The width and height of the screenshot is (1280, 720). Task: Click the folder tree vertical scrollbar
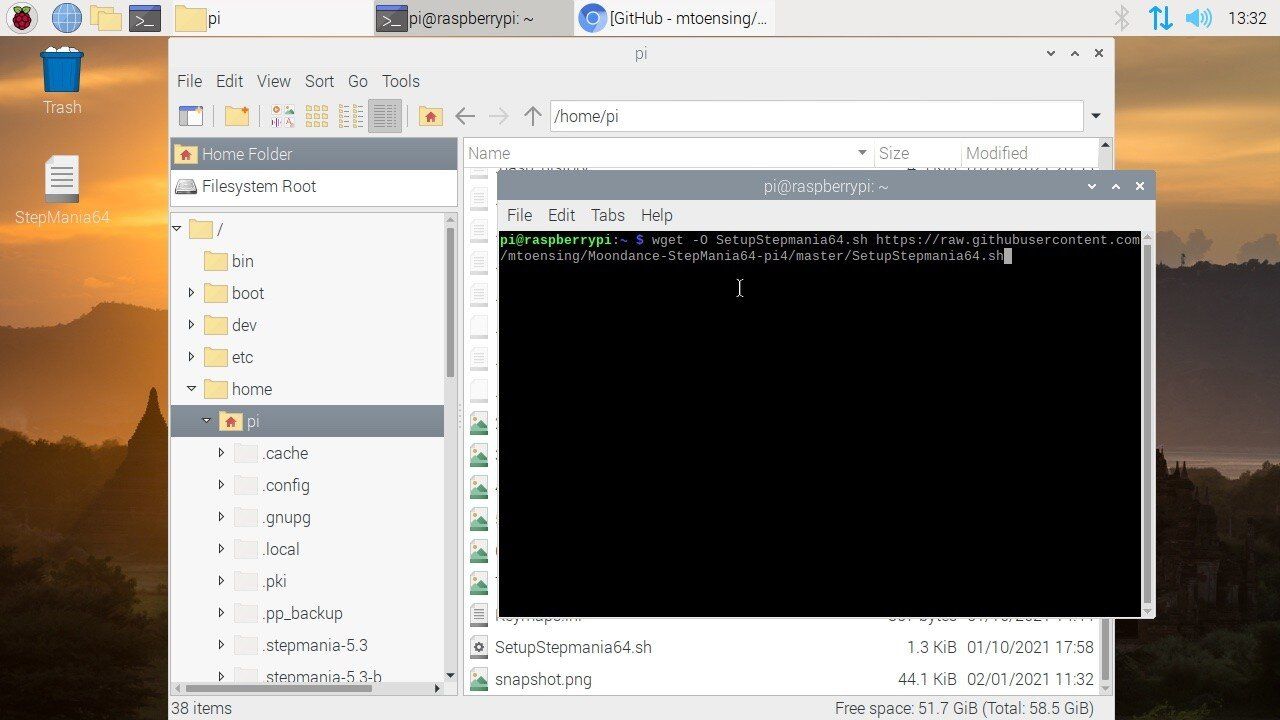[x=450, y=300]
